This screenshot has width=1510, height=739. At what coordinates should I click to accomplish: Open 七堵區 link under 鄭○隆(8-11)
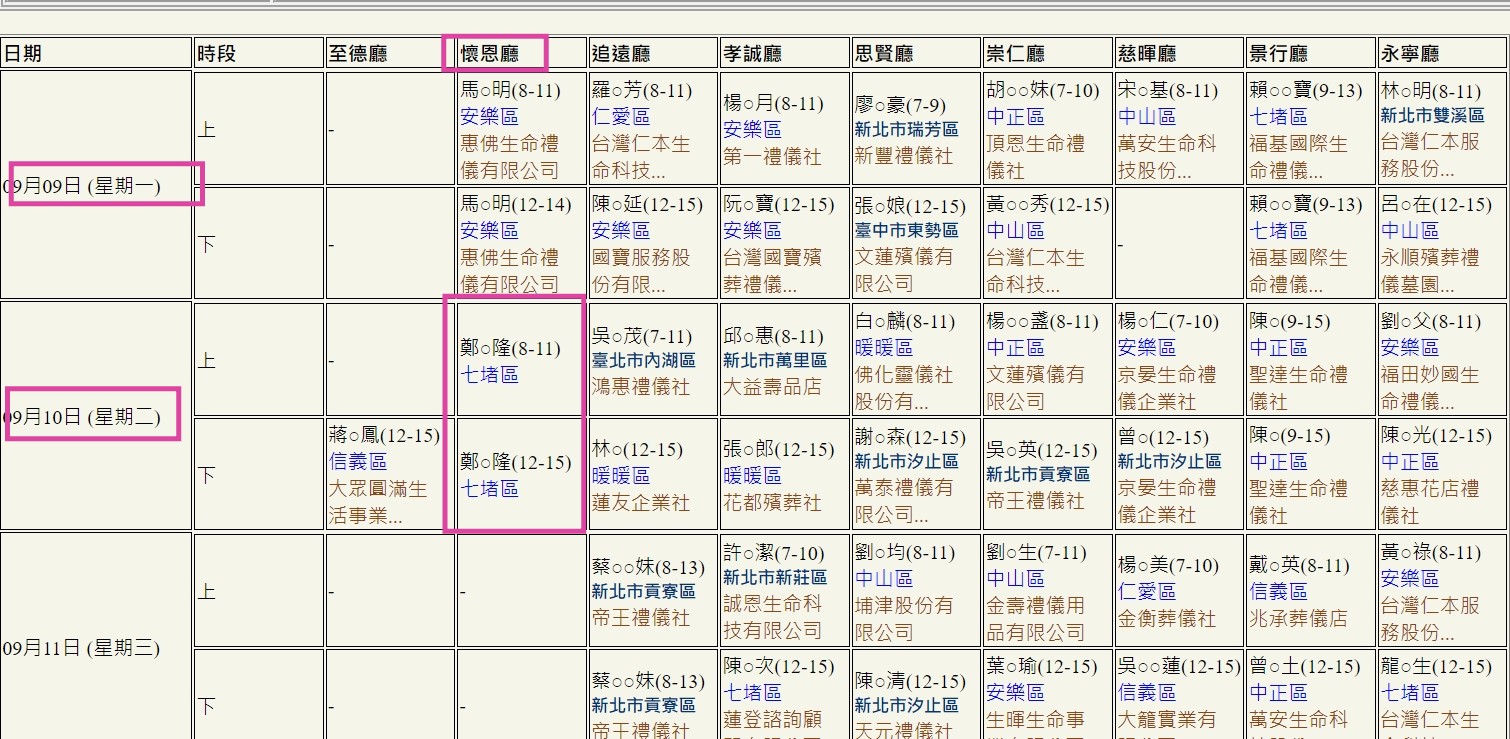pos(489,375)
